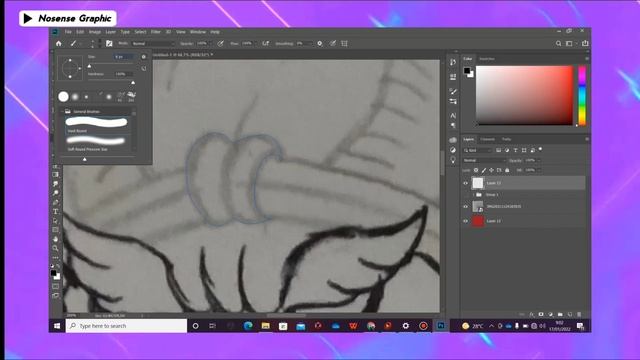Open the Adjustments circle icon in collapsed dock
The height and width of the screenshot is (360, 640).
coord(453,150)
